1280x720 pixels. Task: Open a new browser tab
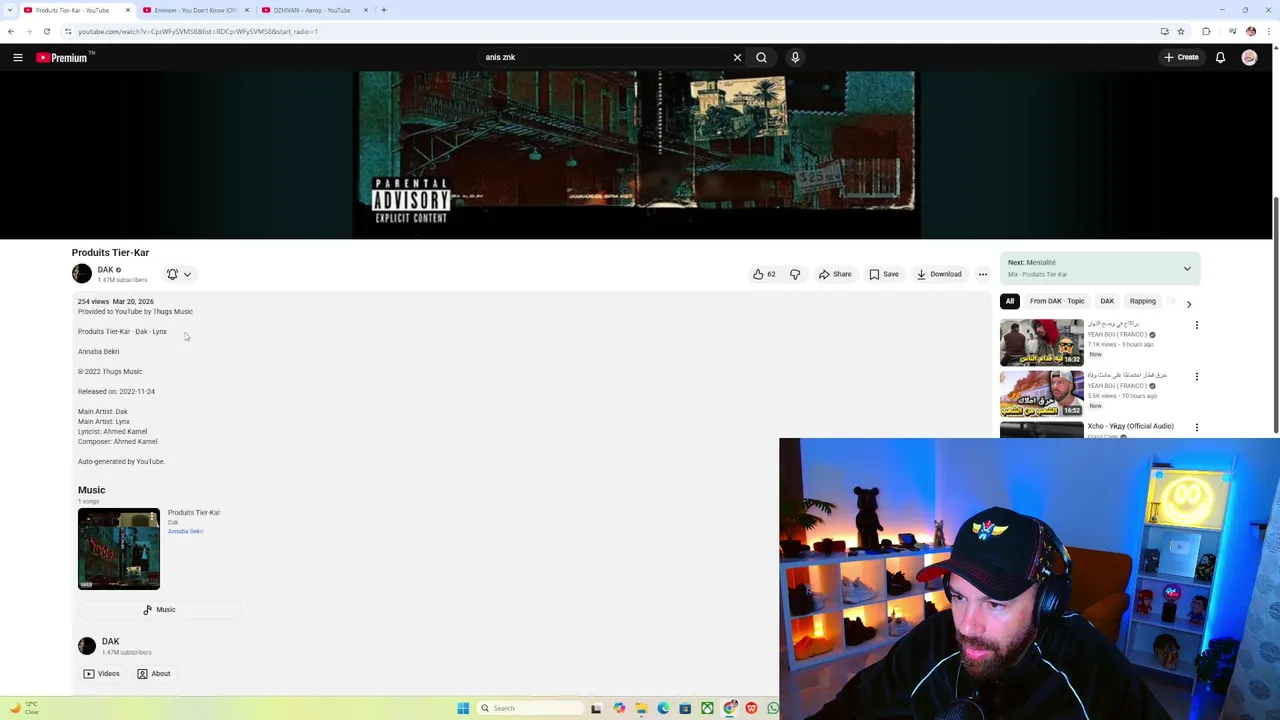(x=384, y=10)
